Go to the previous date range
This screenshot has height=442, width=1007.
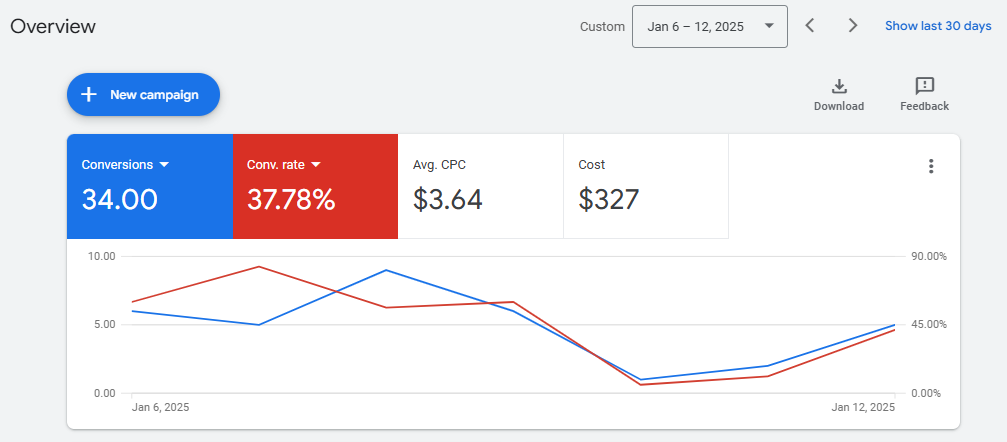pyautogui.click(x=810, y=26)
